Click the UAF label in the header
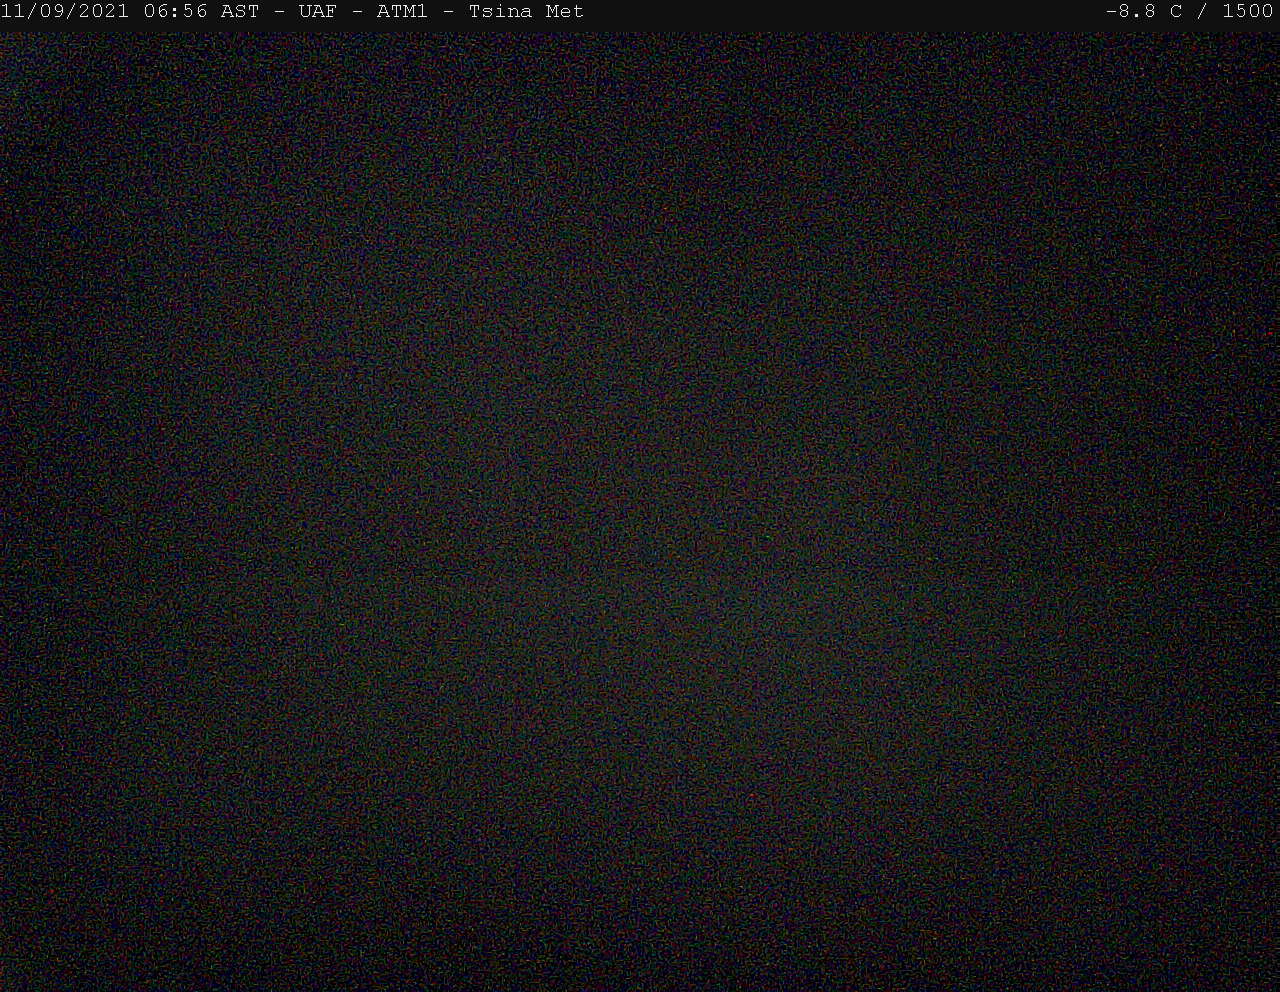The height and width of the screenshot is (992, 1280). click(317, 12)
